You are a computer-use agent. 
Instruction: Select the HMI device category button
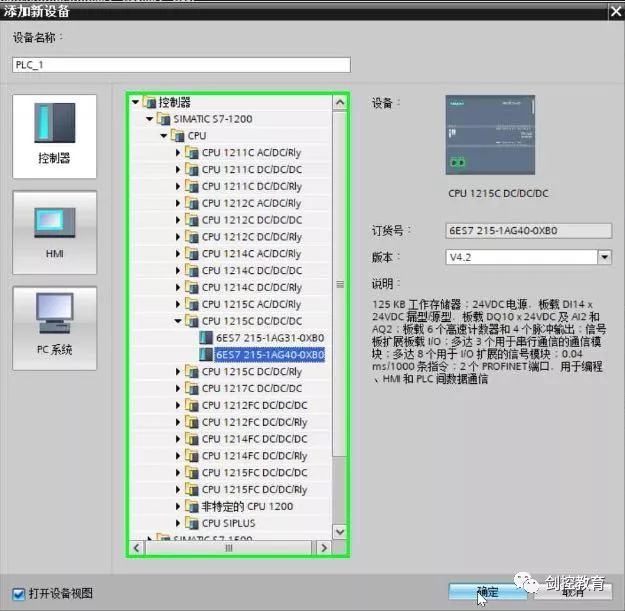click(x=55, y=233)
